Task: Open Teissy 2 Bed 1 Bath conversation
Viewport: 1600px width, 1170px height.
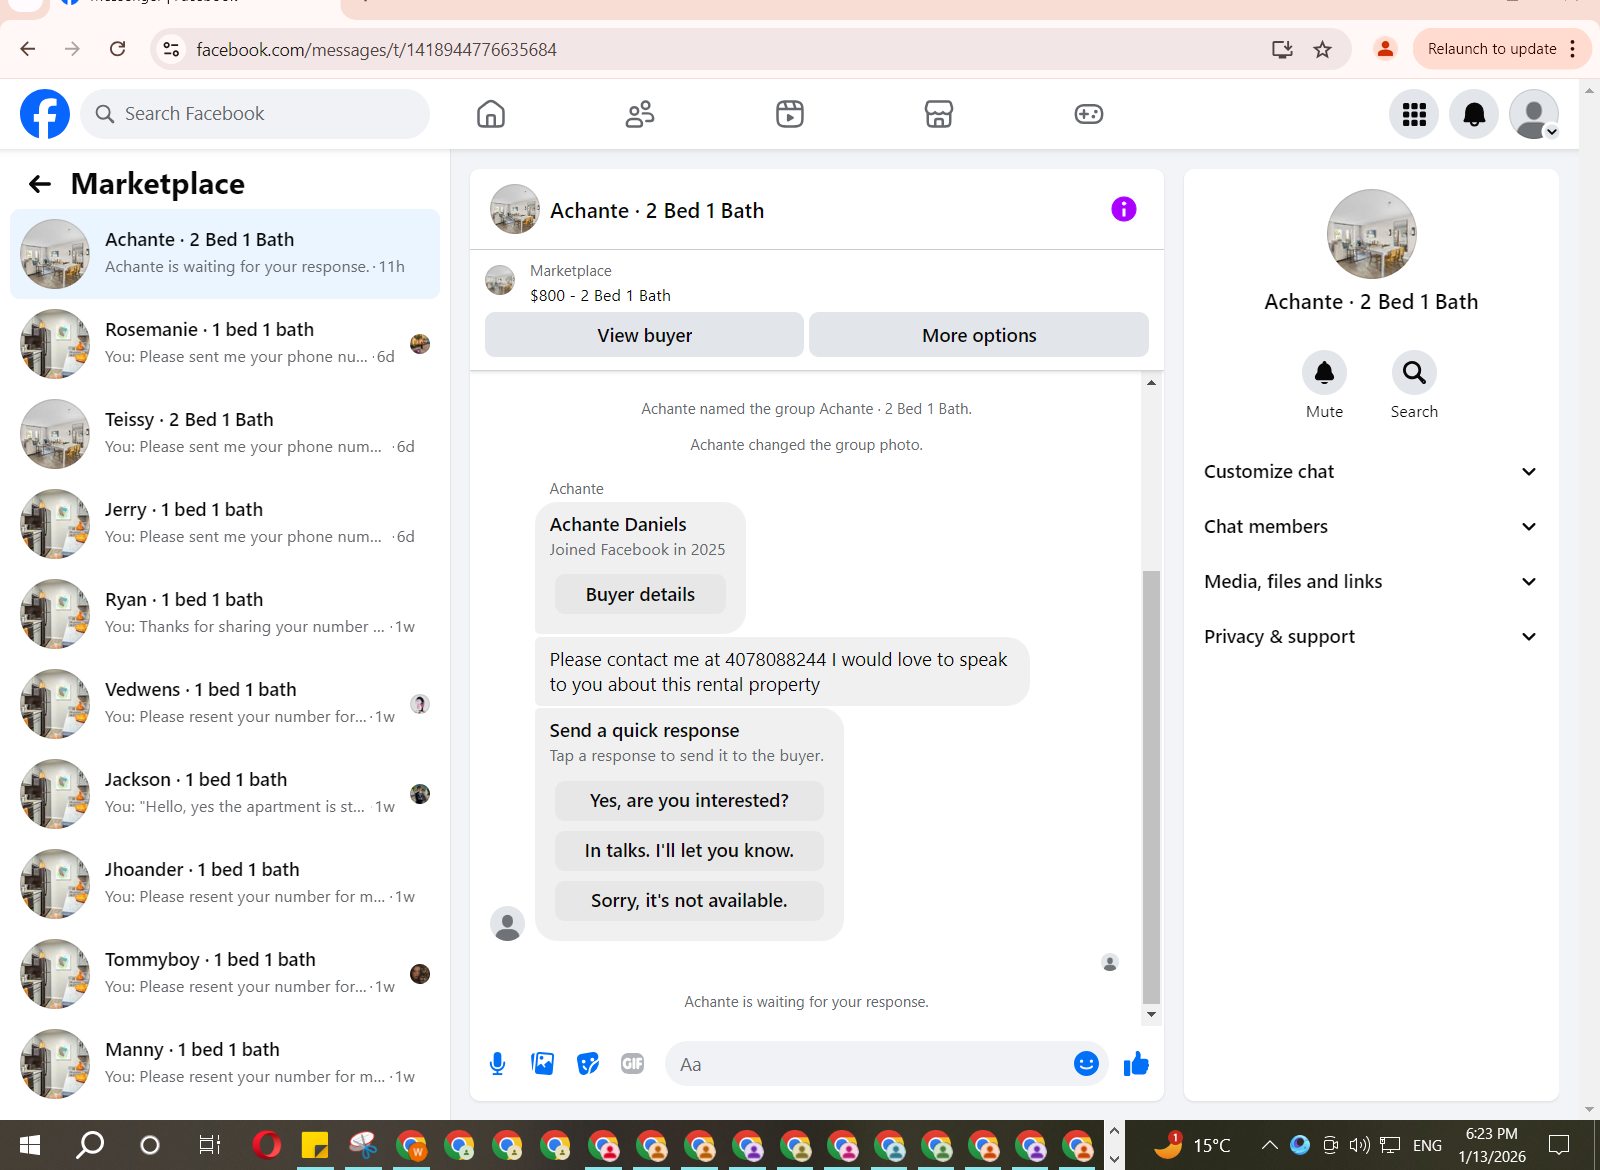Action: pos(225,434)
